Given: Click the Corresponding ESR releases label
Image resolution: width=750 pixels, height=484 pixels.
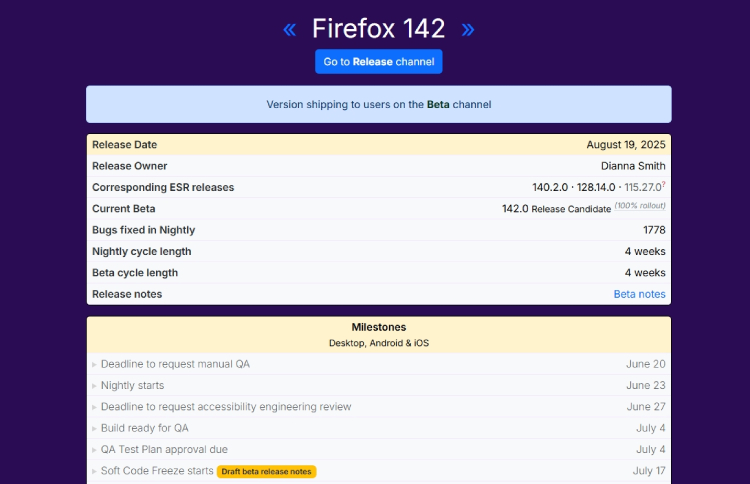Looking at the screenshot, I should 163,187.
